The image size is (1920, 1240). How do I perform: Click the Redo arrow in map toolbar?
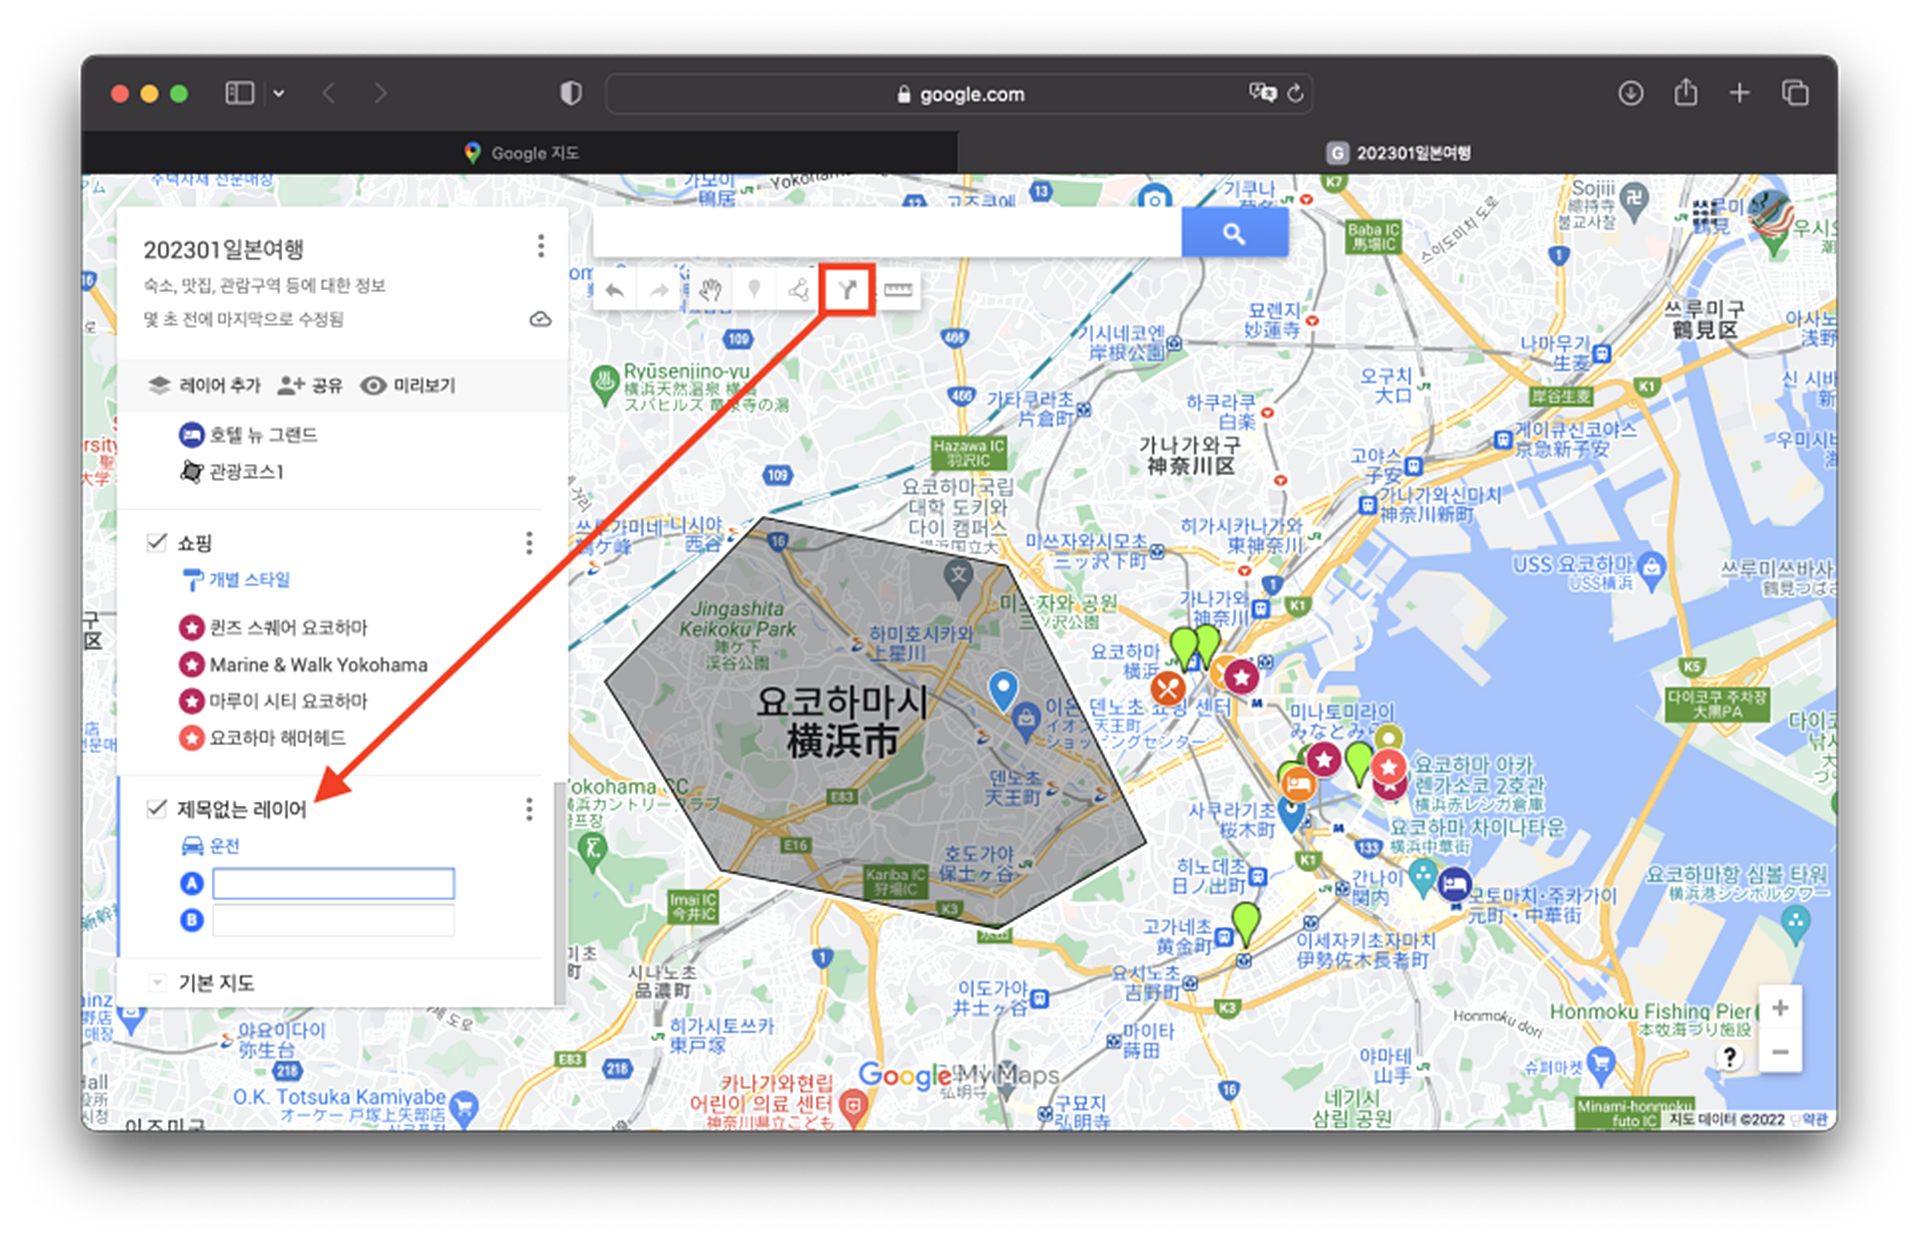point(659,291)
